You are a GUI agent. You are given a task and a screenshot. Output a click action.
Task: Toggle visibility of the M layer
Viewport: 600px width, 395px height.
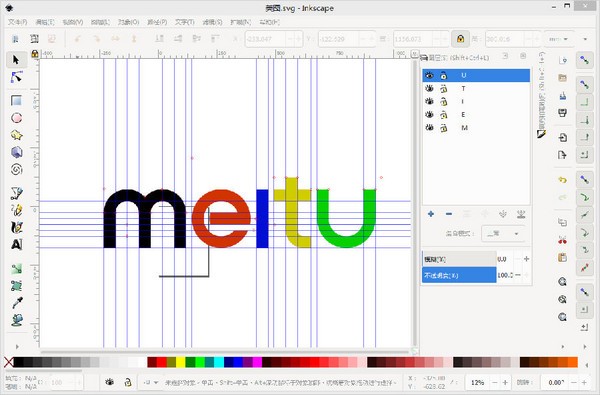pos(429,127)
